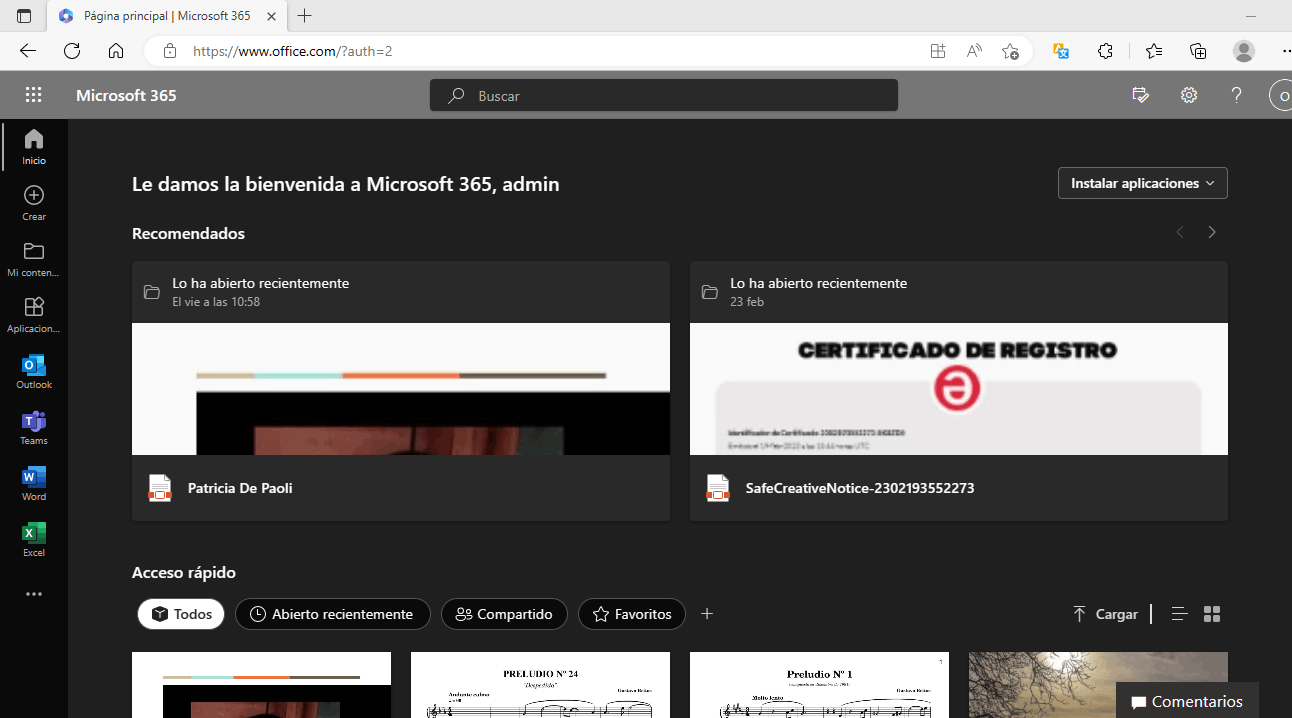Open the translate extension icon
Screen dimensions: 1292x718
1062,51
